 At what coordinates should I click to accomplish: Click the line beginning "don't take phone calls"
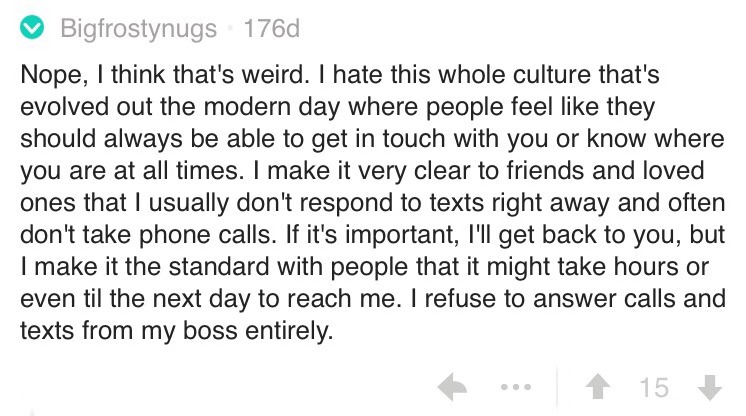(x=373, y=235)
